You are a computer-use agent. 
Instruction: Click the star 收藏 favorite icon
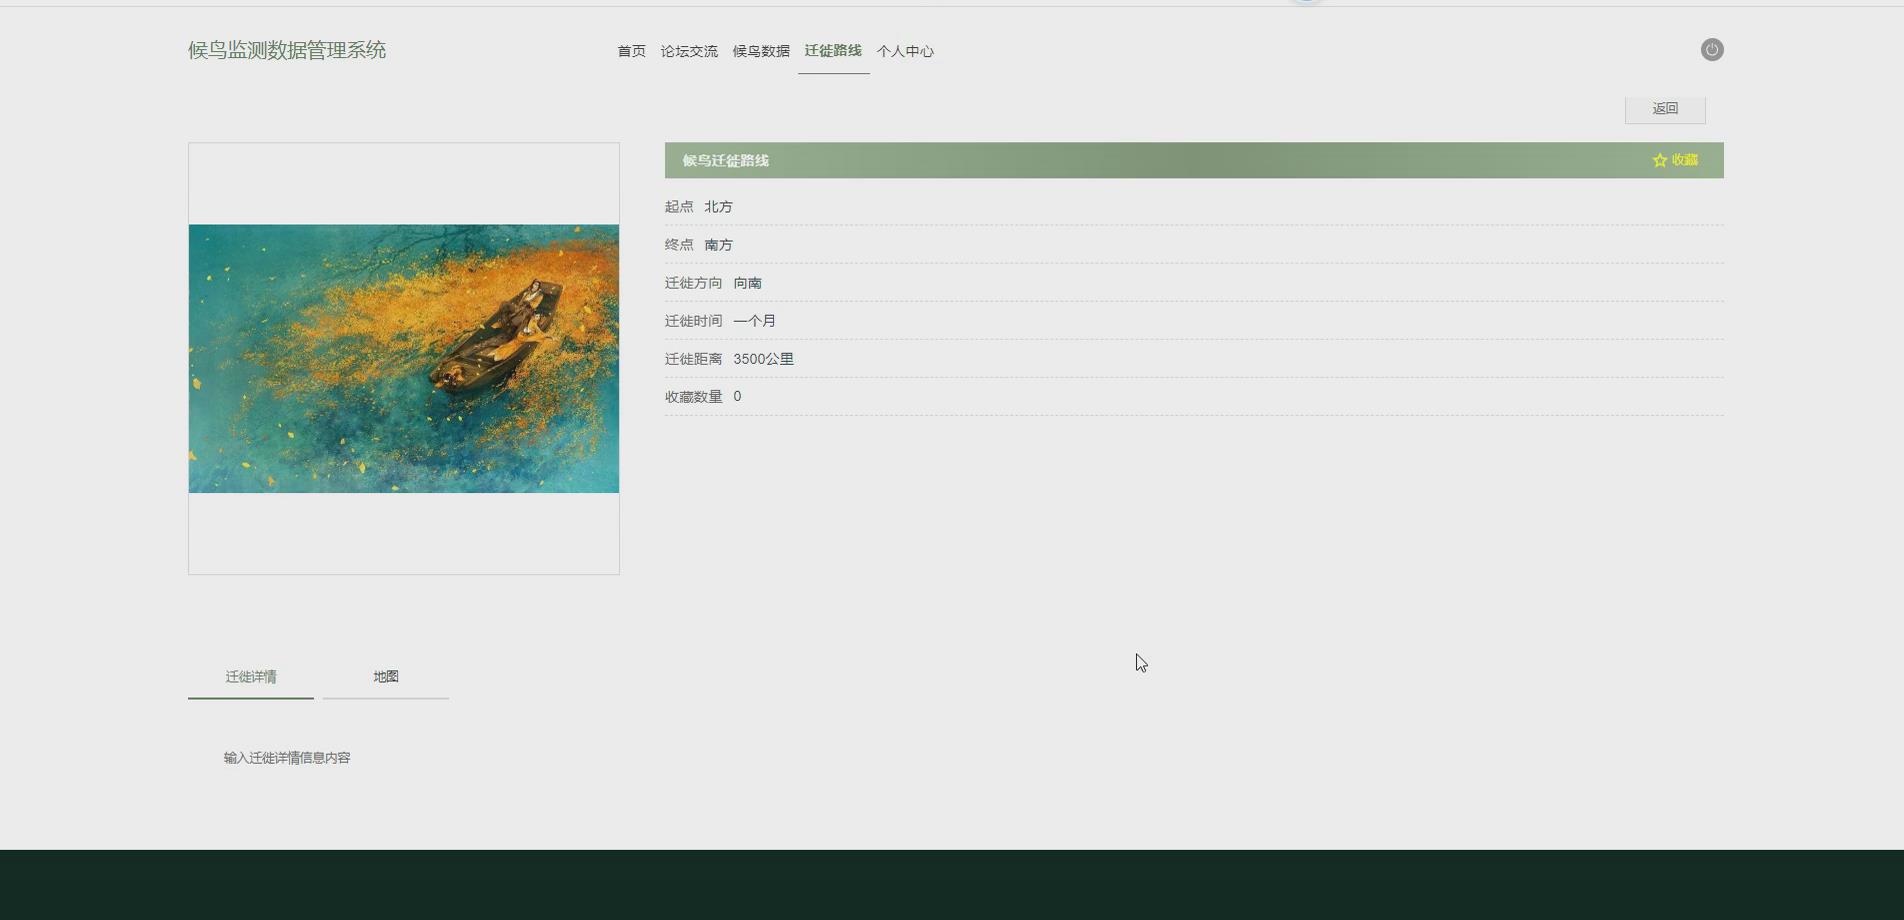1660,160
